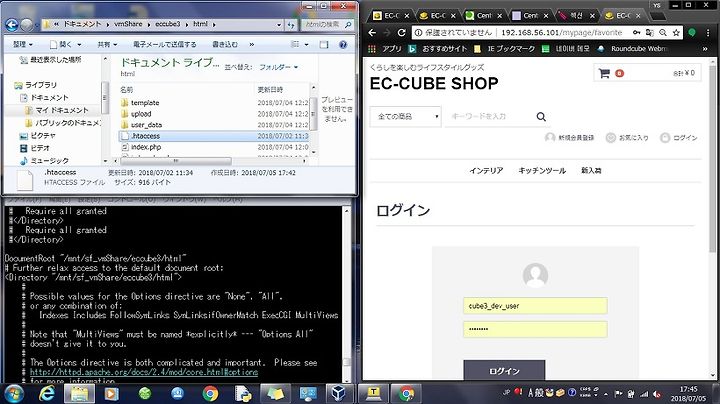Click zoom magnifier icon in address bar
Viewport: 720px width, 404px height.
pyautogui.click(x=663, y=33)
